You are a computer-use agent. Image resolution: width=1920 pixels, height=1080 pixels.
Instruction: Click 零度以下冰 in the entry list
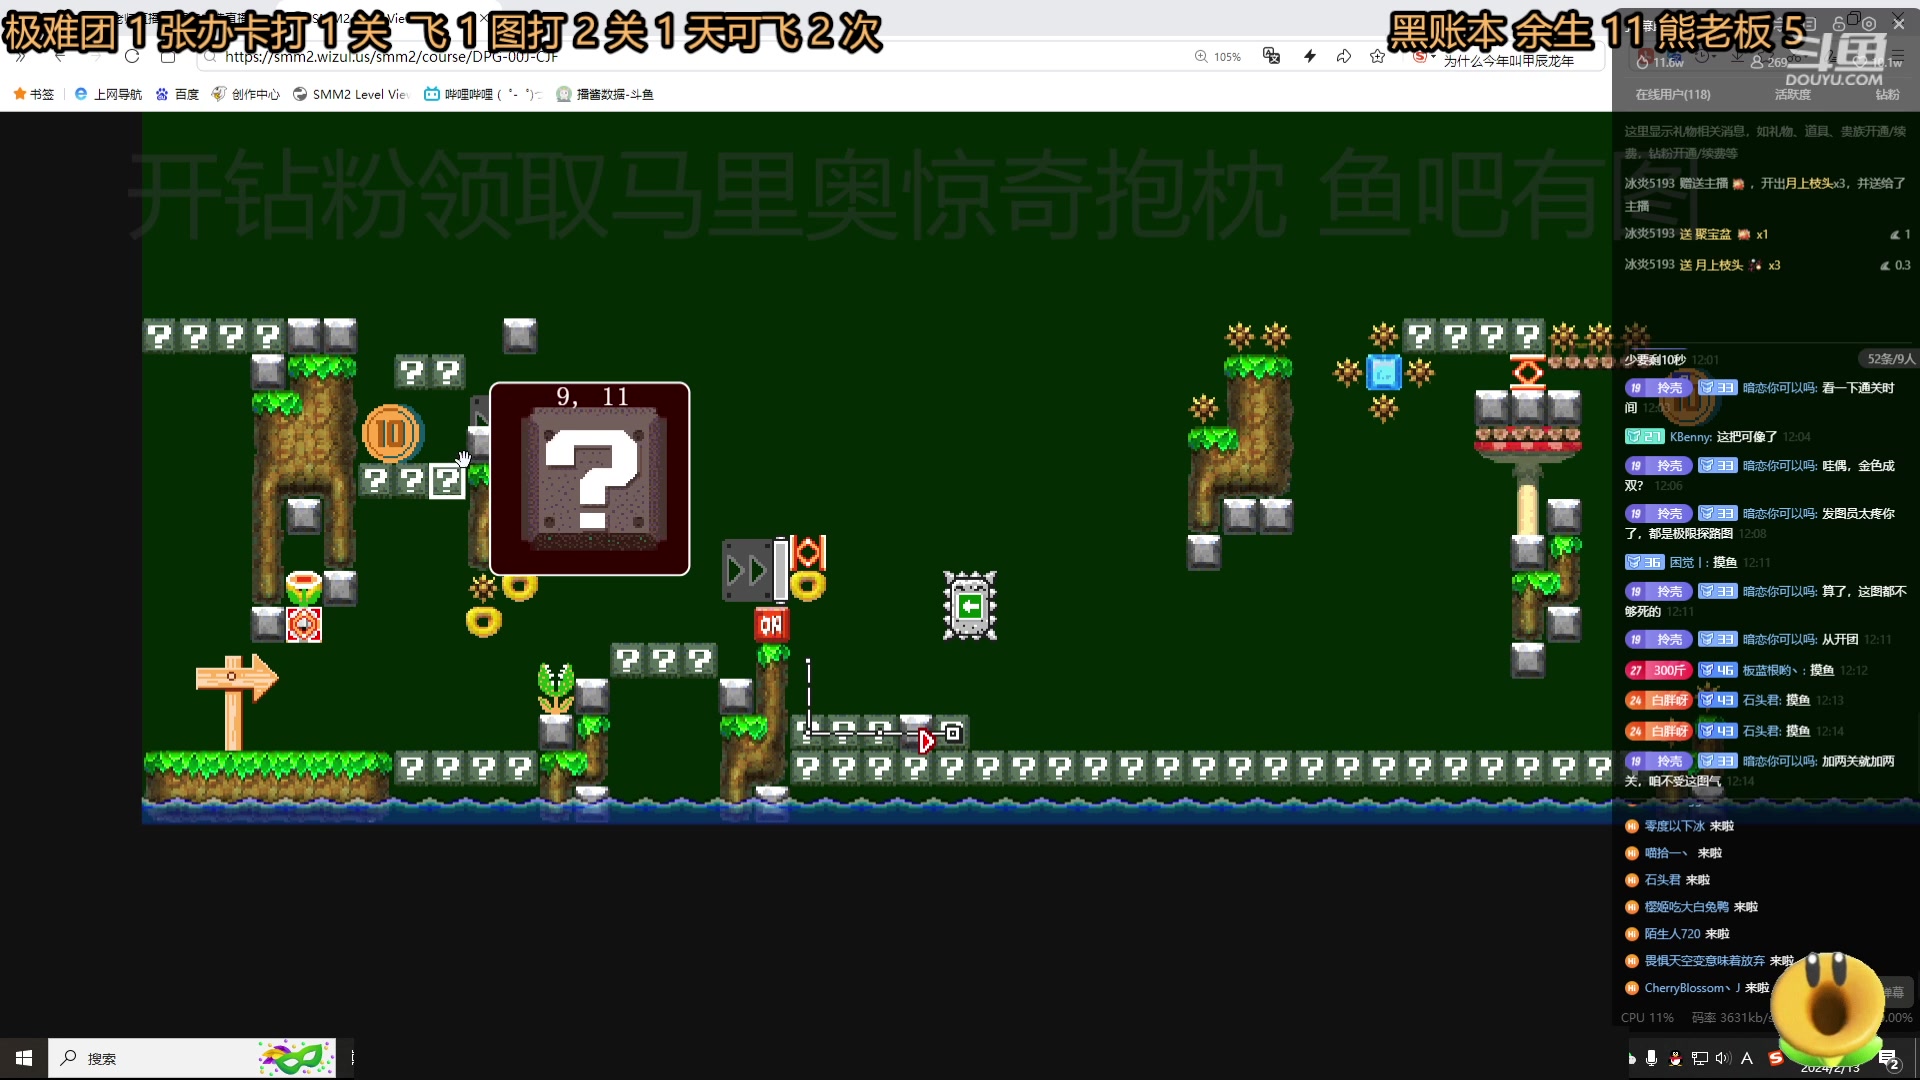tap(1674, 826)
